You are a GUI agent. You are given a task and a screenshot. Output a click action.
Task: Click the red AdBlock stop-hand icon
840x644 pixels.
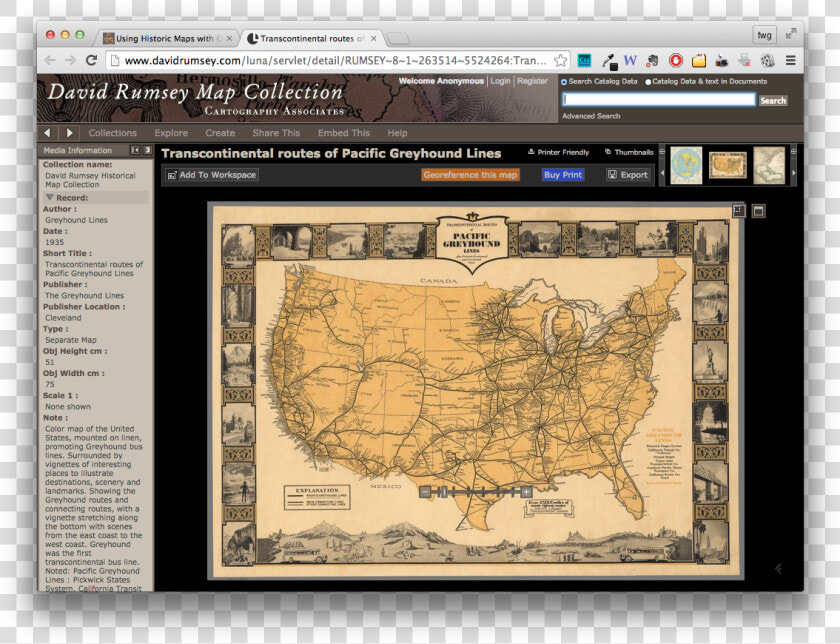coord(676,61)
